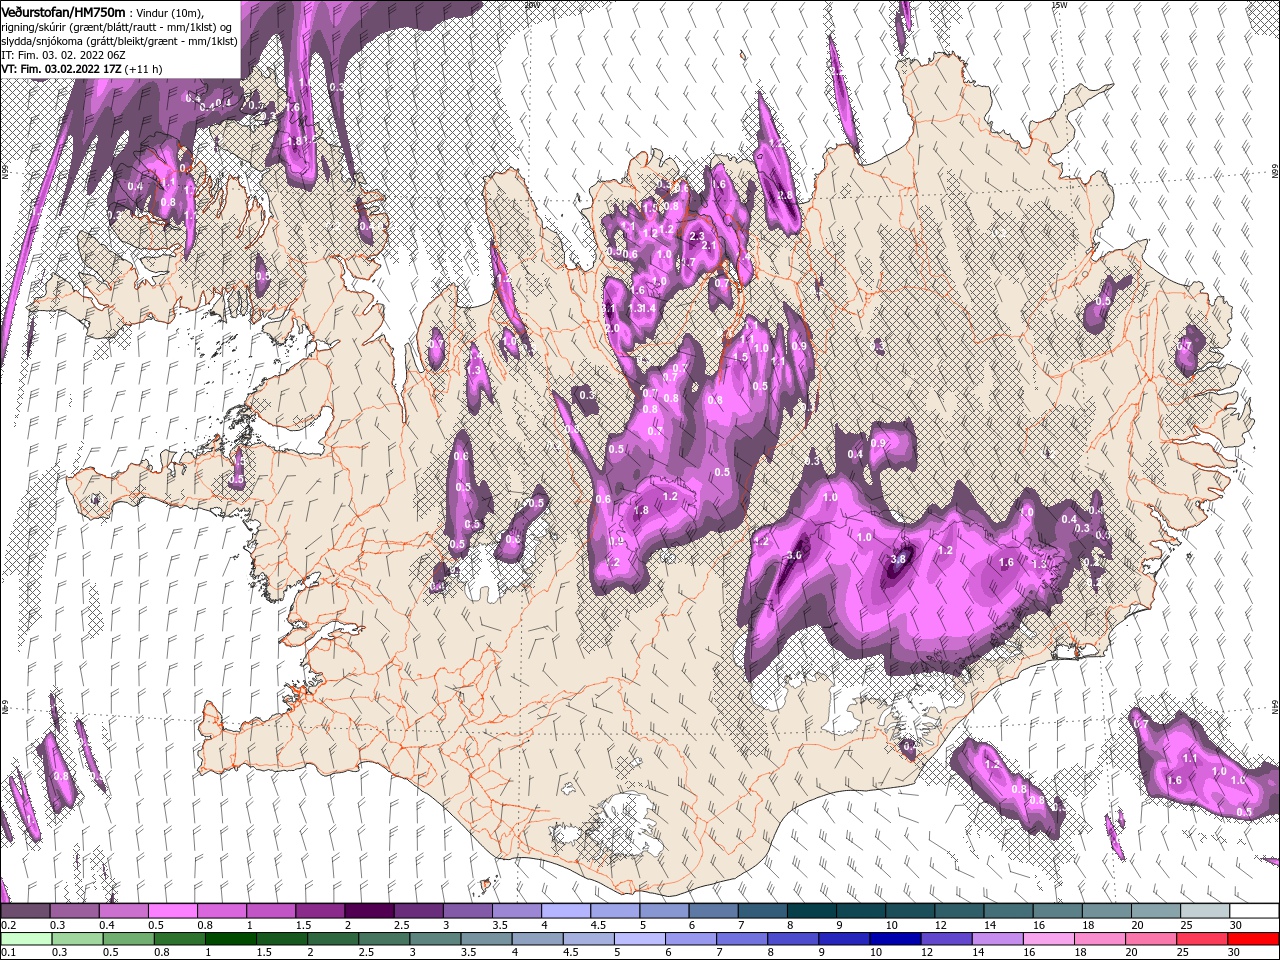Click the 0.1 label on the lower legend

point(9,952)
